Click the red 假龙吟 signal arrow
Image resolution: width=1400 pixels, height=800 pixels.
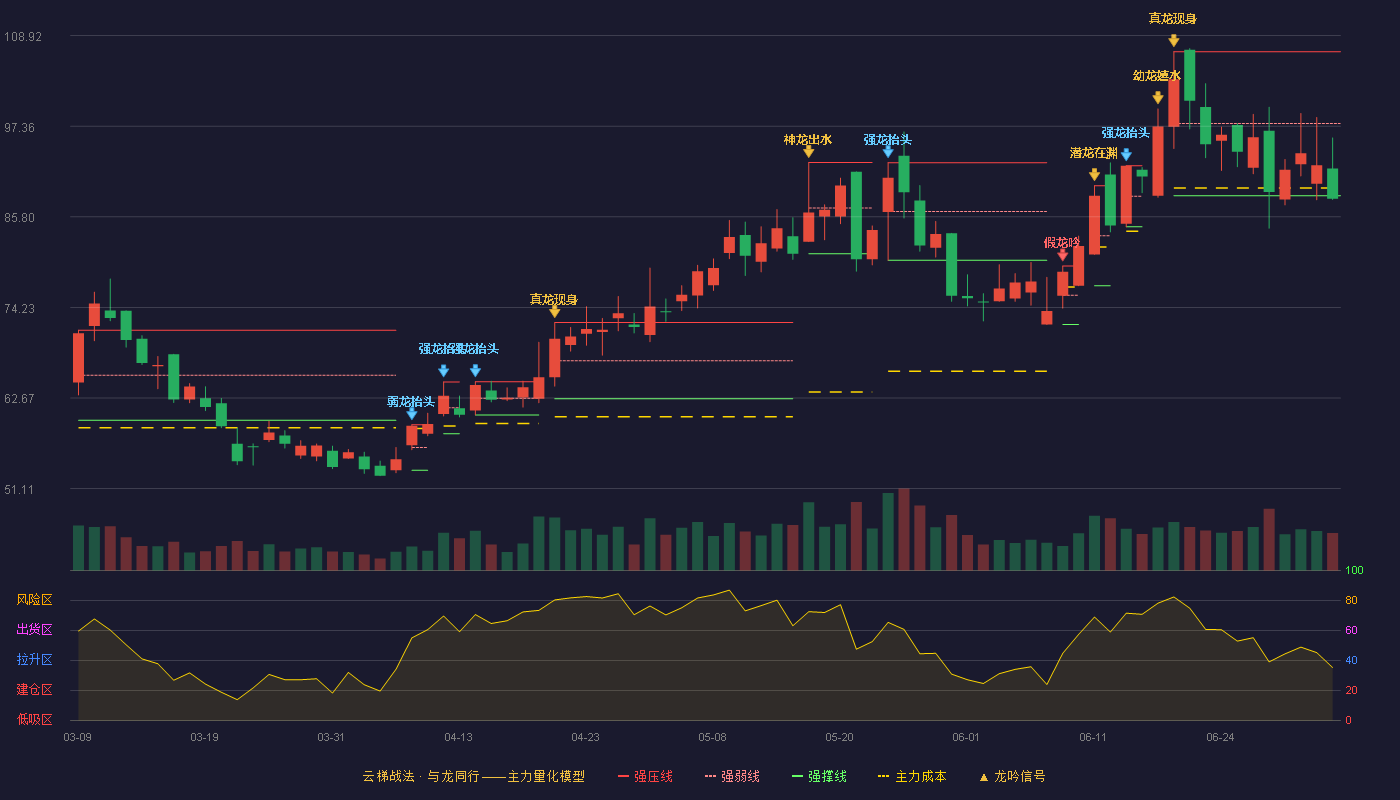[1062, 255]
